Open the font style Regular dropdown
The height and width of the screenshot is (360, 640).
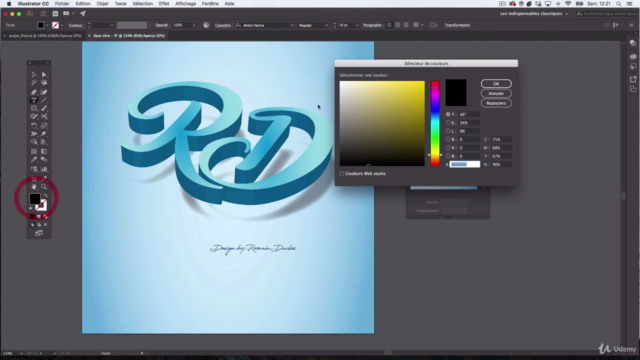[327, 25]
